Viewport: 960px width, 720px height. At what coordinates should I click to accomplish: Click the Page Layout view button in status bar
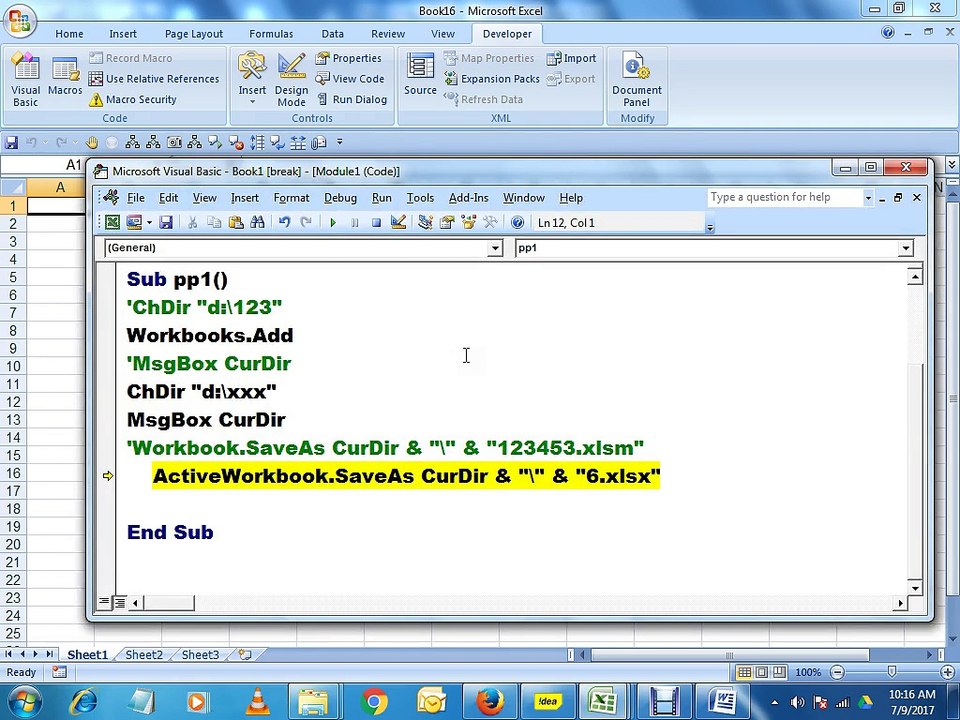(762, 672)
